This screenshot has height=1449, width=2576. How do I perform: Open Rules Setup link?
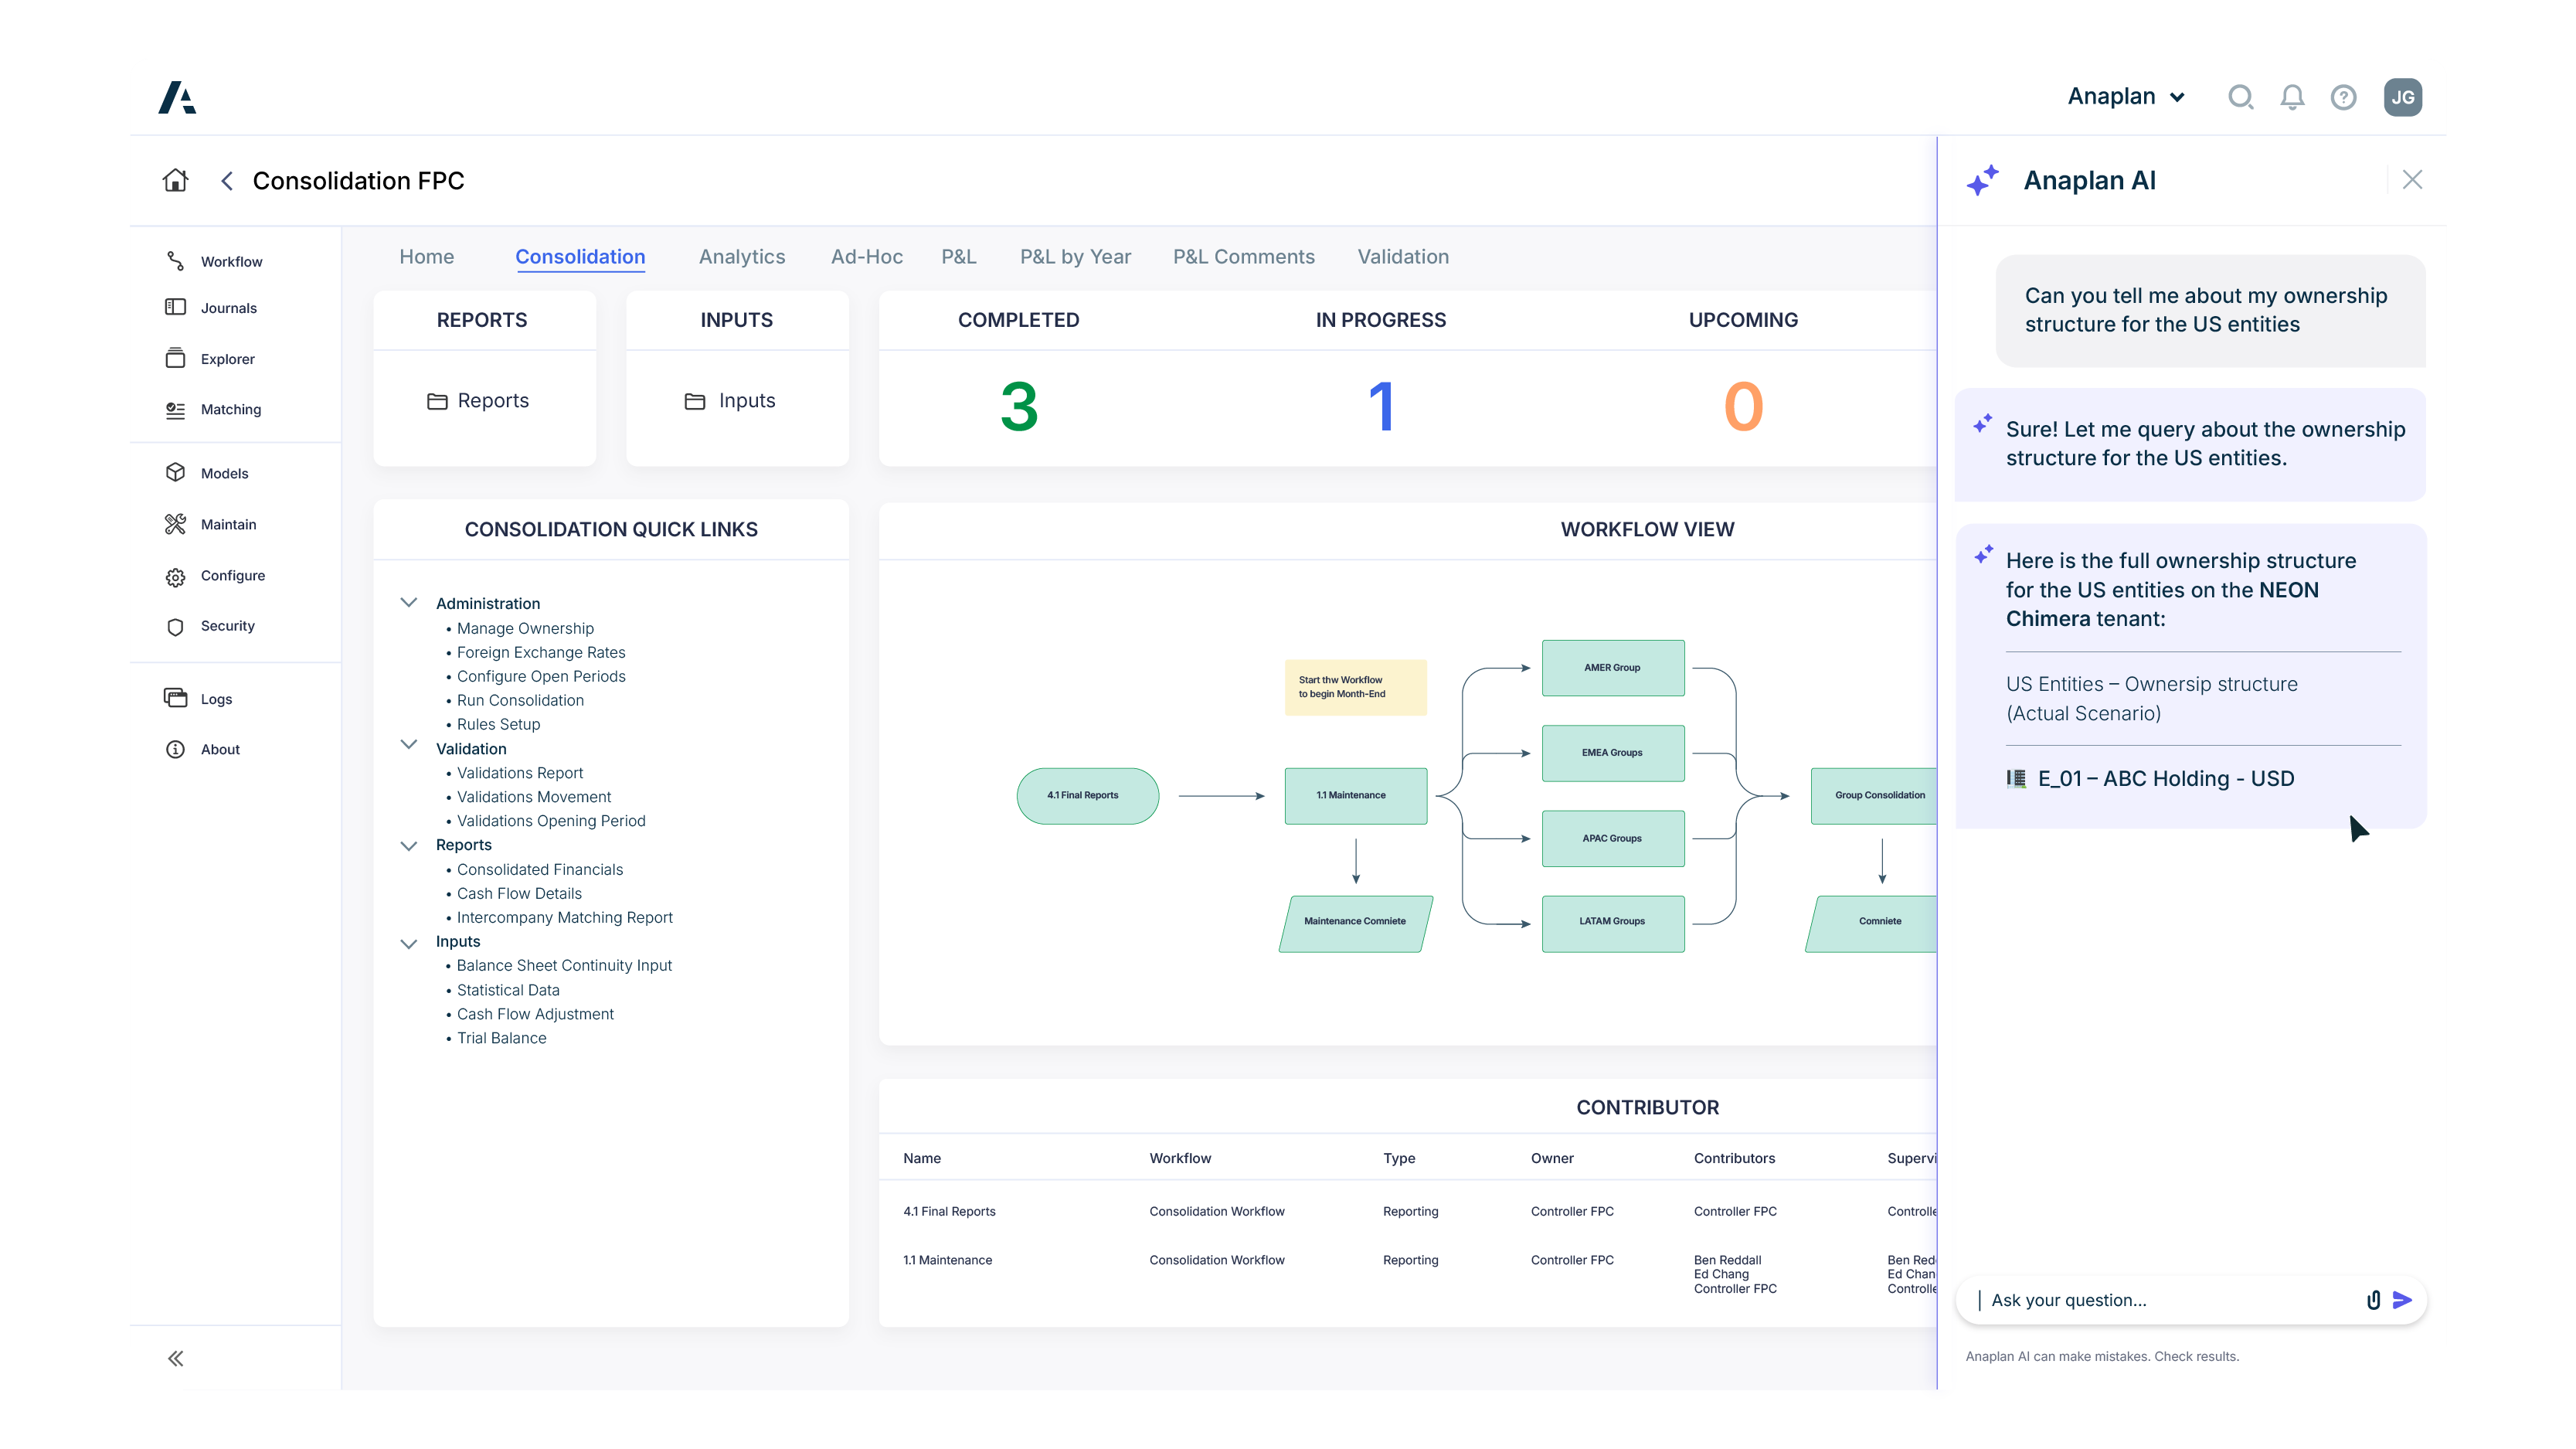coord(498,724)
